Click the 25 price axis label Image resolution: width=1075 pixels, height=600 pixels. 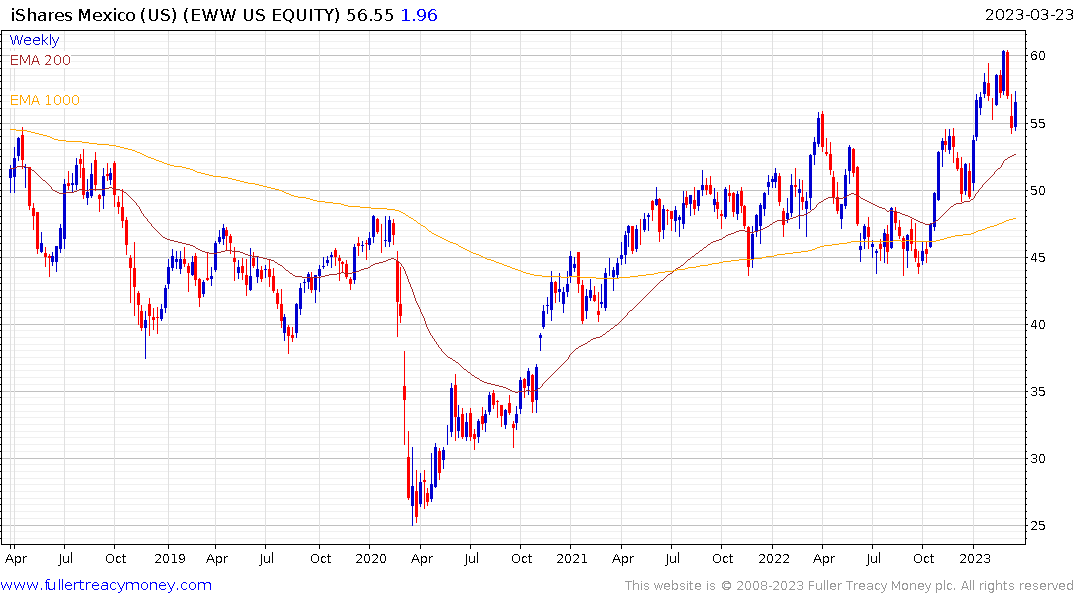click(1038, 525)
